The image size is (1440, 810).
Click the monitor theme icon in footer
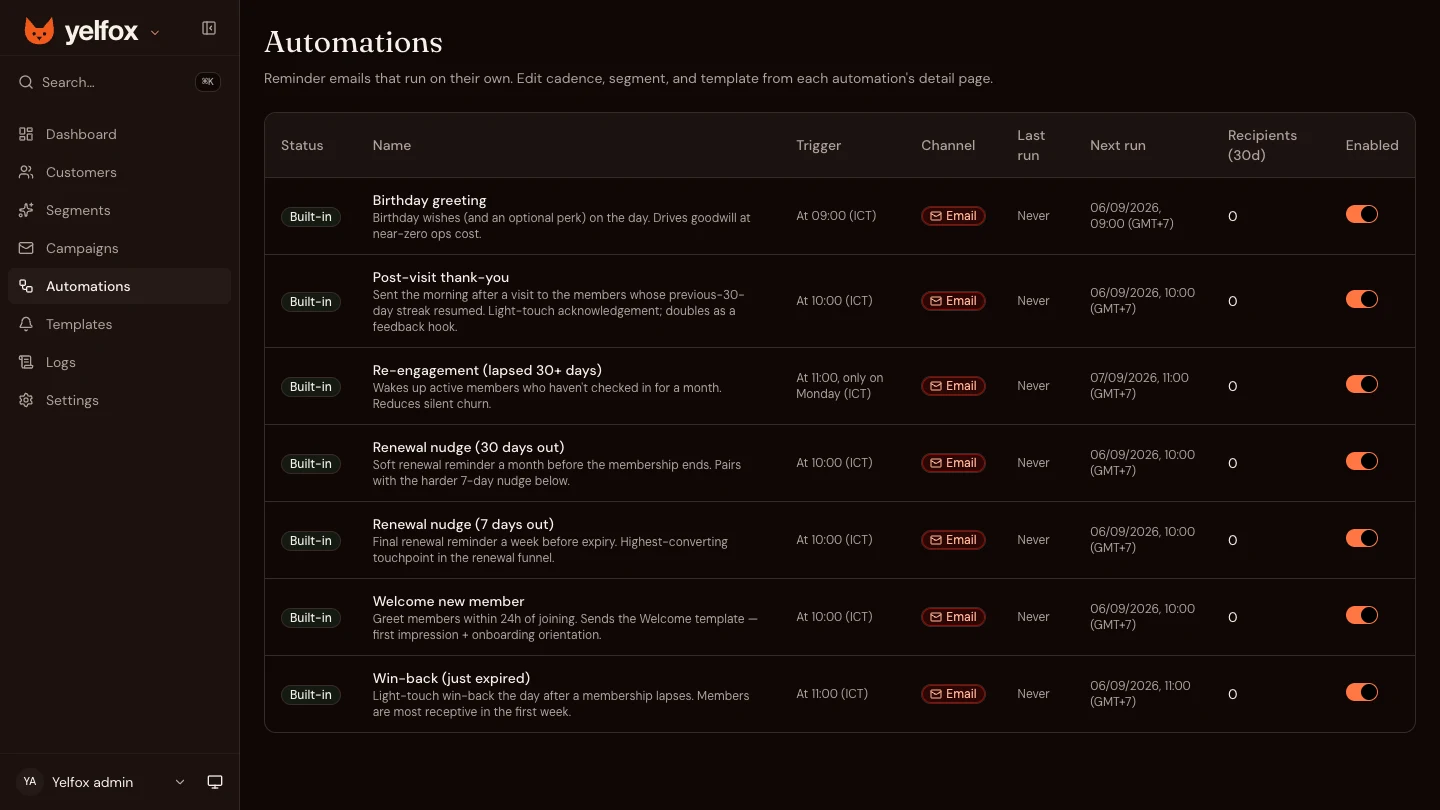click(x=215, y=782)
